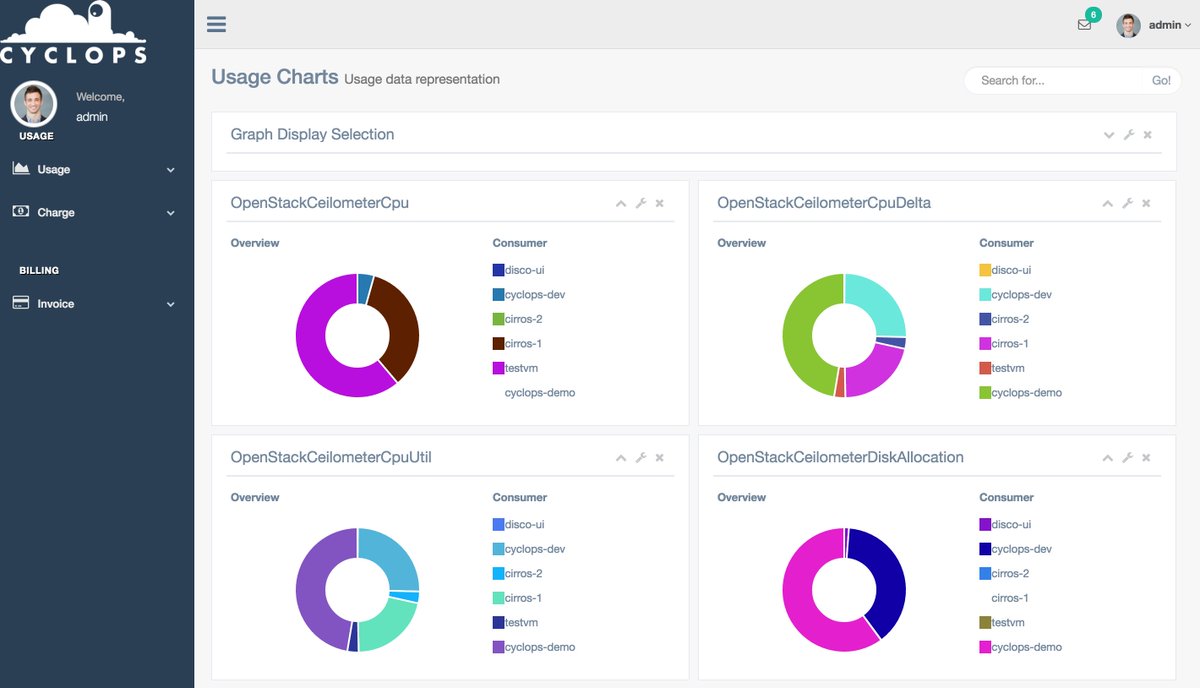Click the Cyclops logo
1200x688 pixels.
(75, 34)
